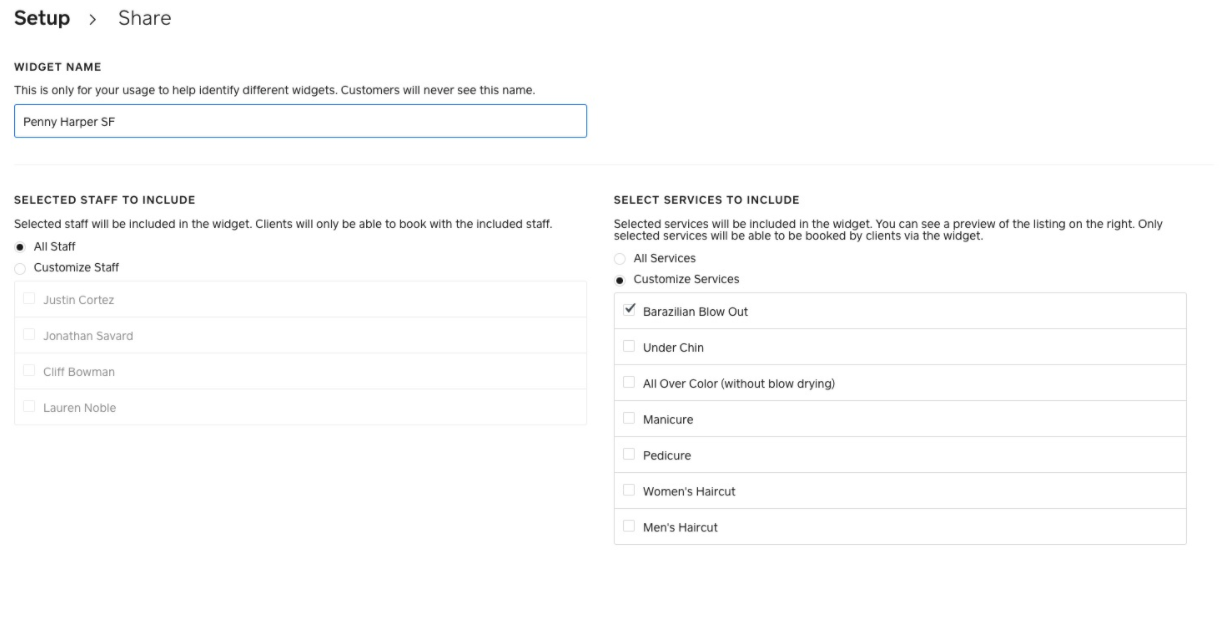The image size is (1220, 622).
Task: Click the Cliff Bowman name text
Action: [79, 372]
